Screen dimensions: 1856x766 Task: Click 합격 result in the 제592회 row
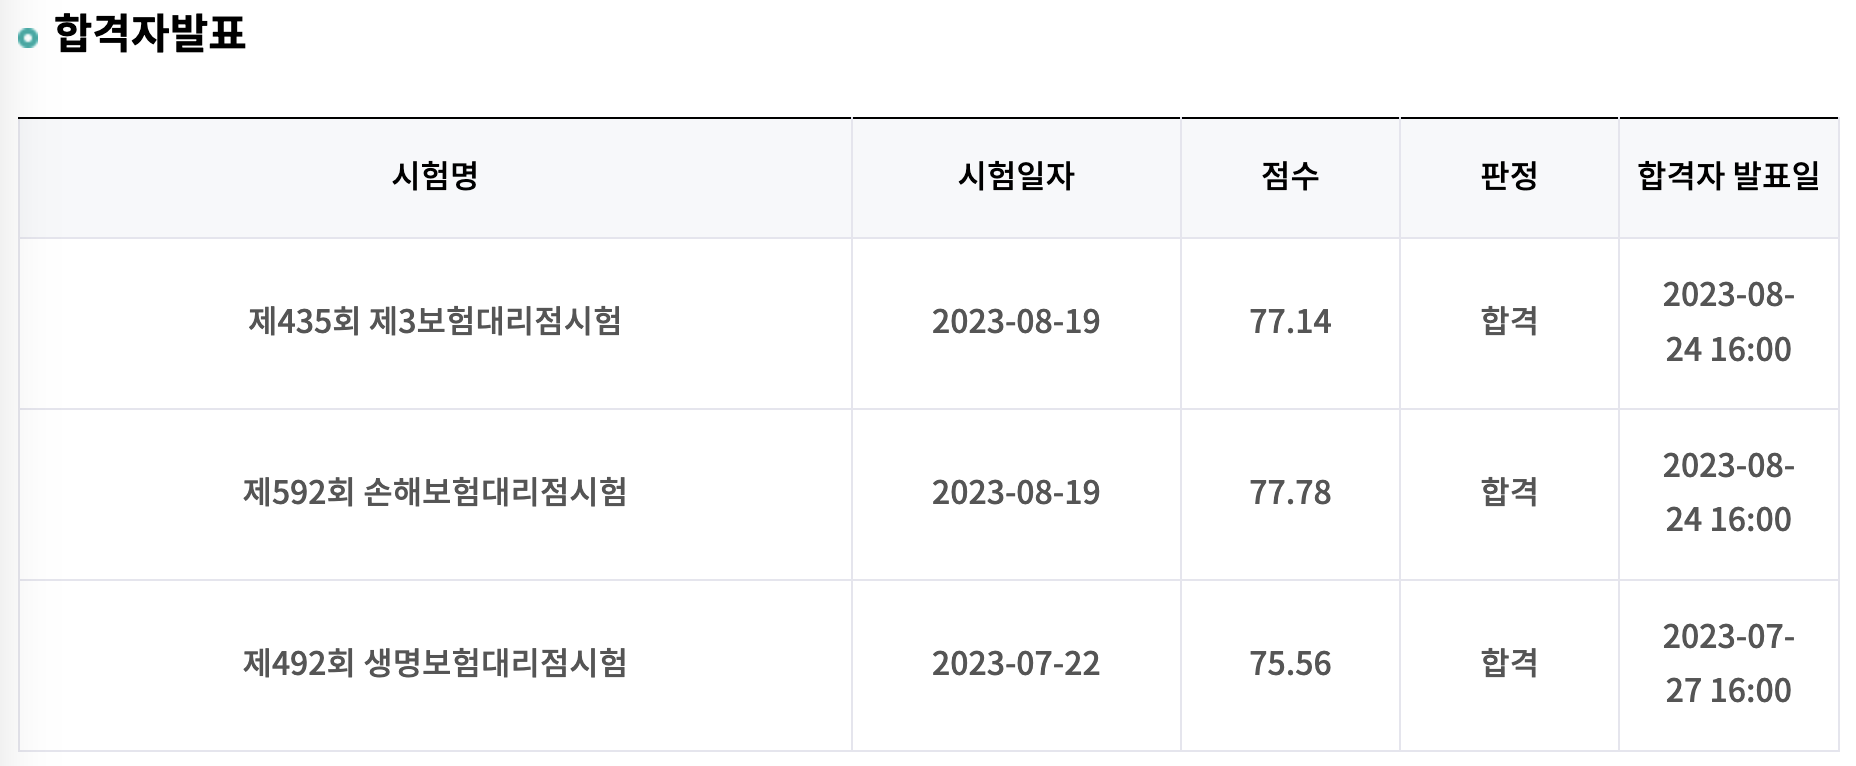[1509, 492]
